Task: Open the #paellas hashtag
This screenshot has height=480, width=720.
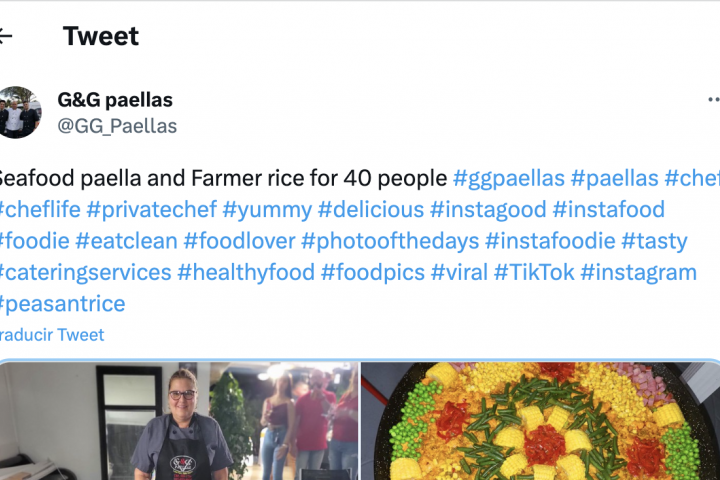Action: tap(614, 179)
